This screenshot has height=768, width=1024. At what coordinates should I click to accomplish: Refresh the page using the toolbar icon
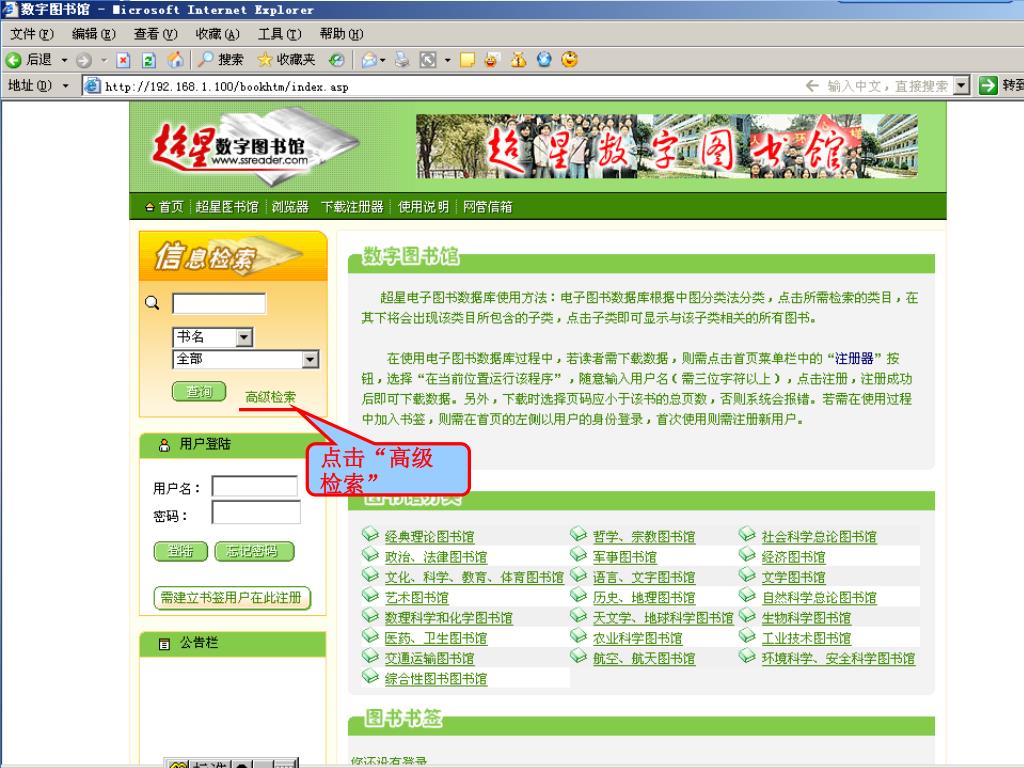[x=149, y=61]
